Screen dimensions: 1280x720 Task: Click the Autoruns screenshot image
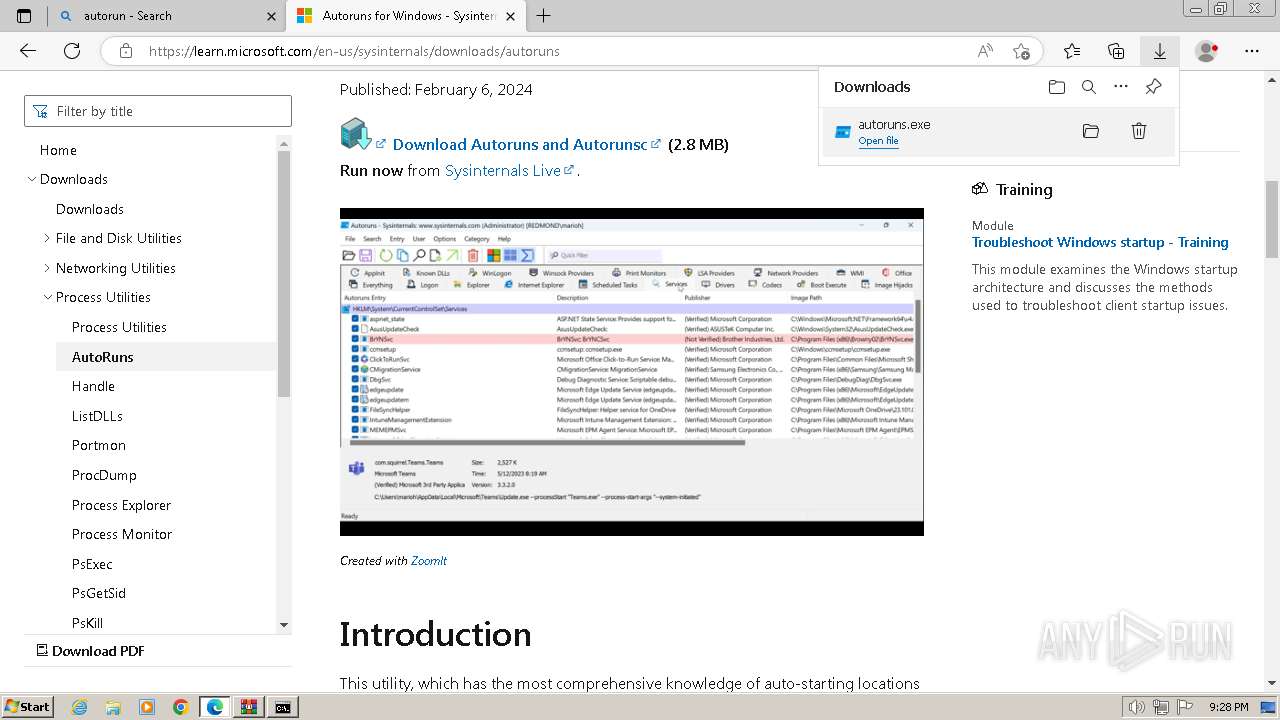tap(632, 372)
